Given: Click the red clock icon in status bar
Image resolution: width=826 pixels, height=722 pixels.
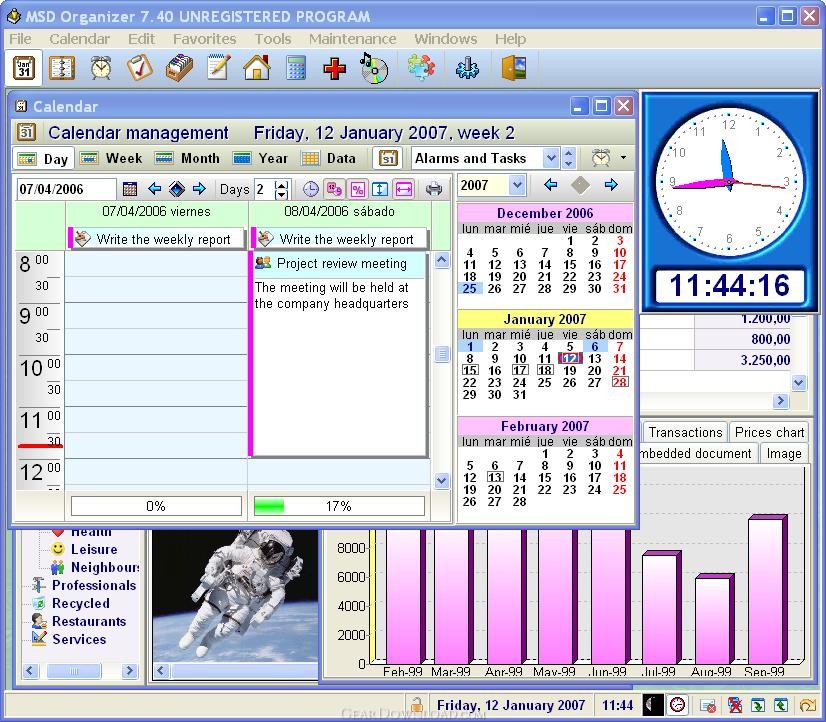Looking at the screenshot, I should coord(677,705).
